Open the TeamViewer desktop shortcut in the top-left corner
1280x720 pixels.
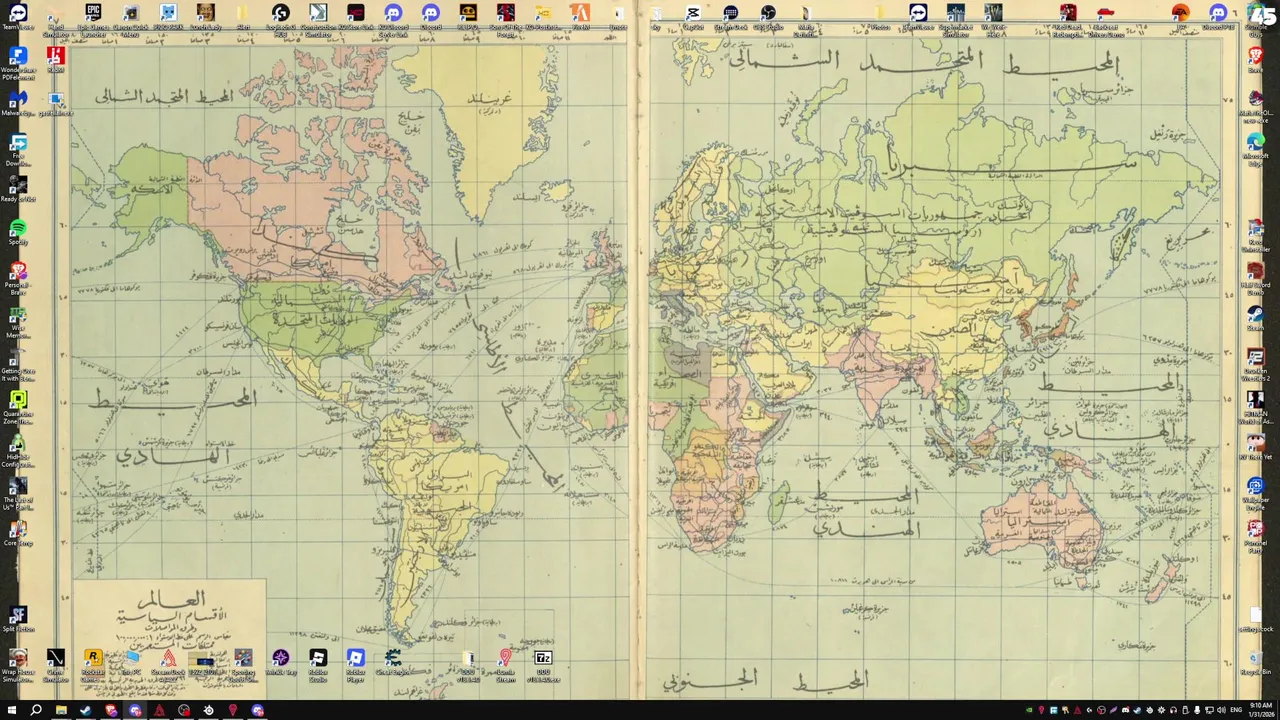pos(18,14)
